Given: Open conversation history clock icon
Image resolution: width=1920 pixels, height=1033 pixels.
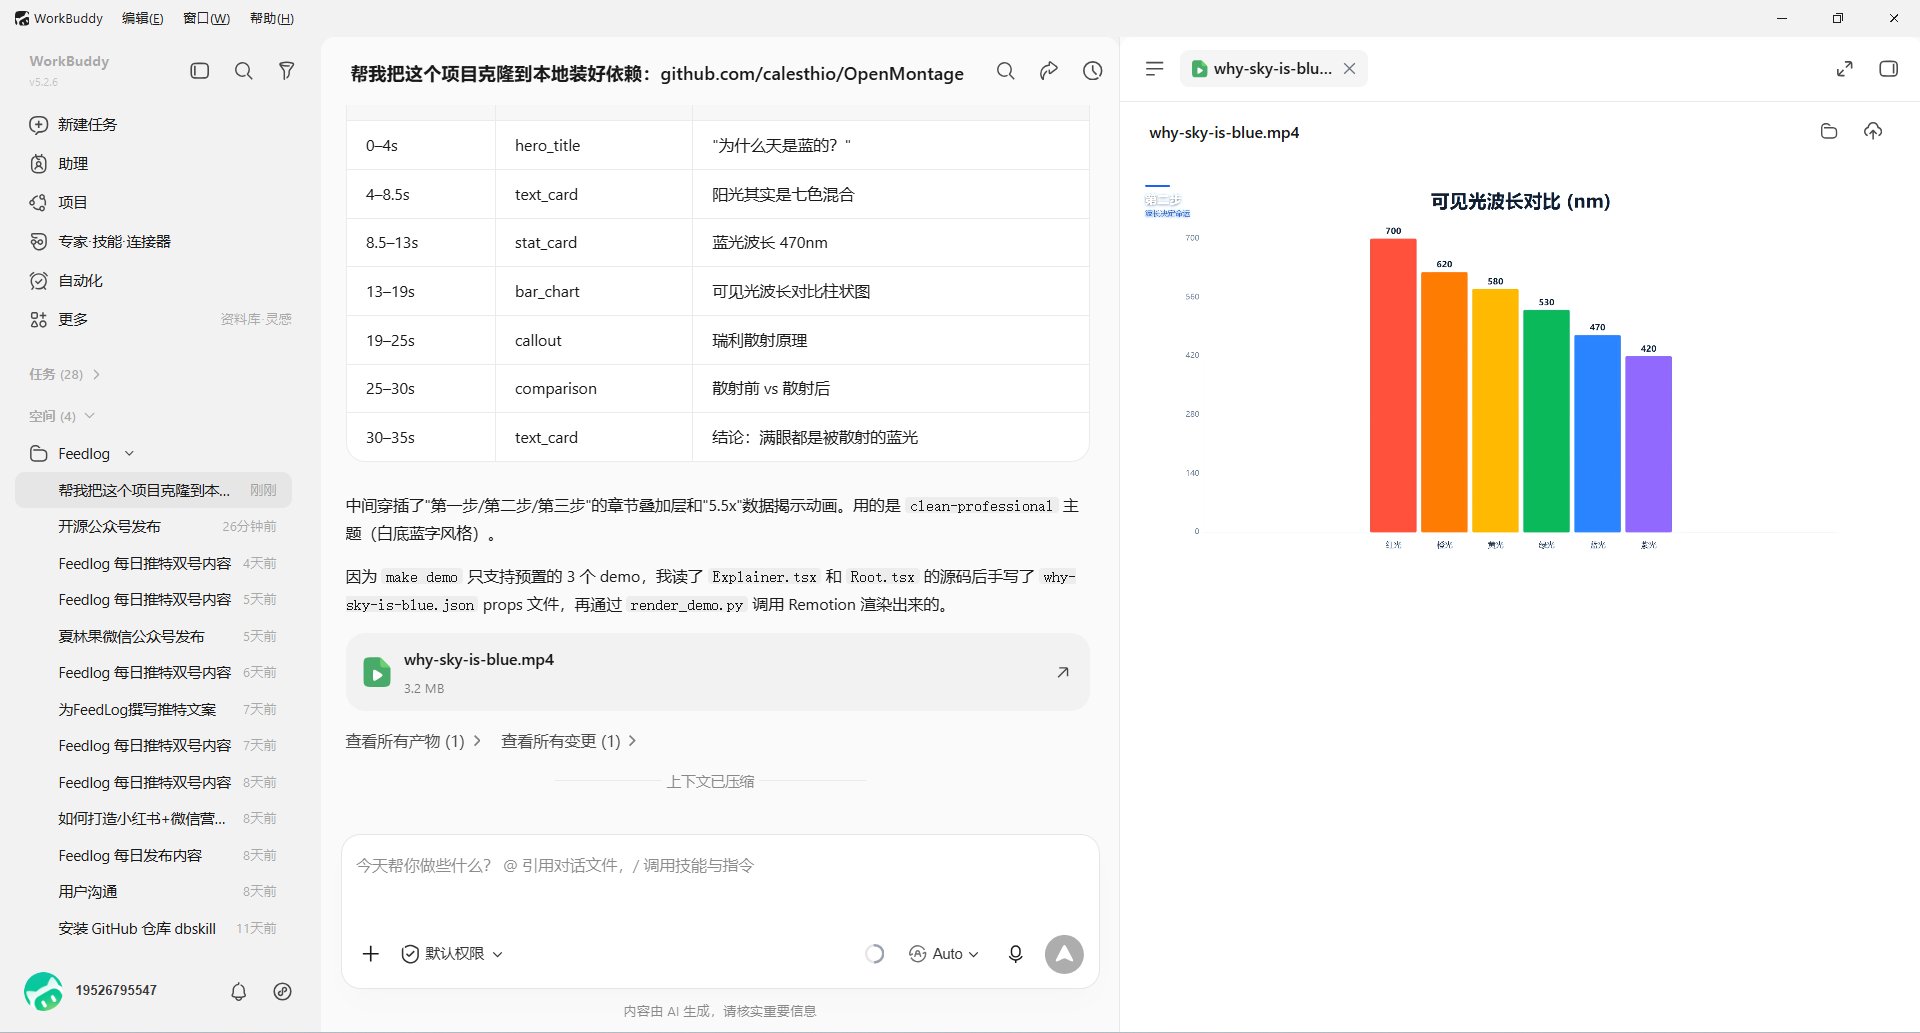Looking at the screenshot, I should [x=1092, y=71].
